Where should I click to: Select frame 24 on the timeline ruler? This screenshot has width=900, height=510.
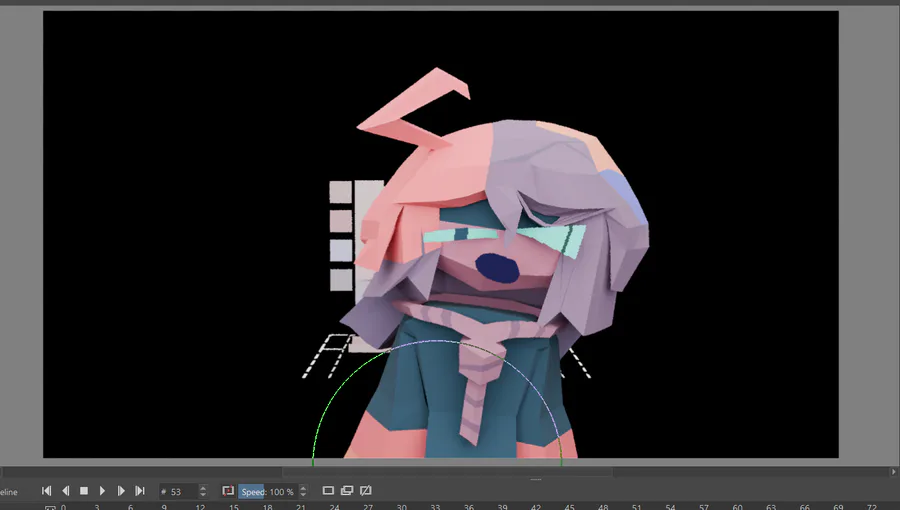(x=334, y=507)
